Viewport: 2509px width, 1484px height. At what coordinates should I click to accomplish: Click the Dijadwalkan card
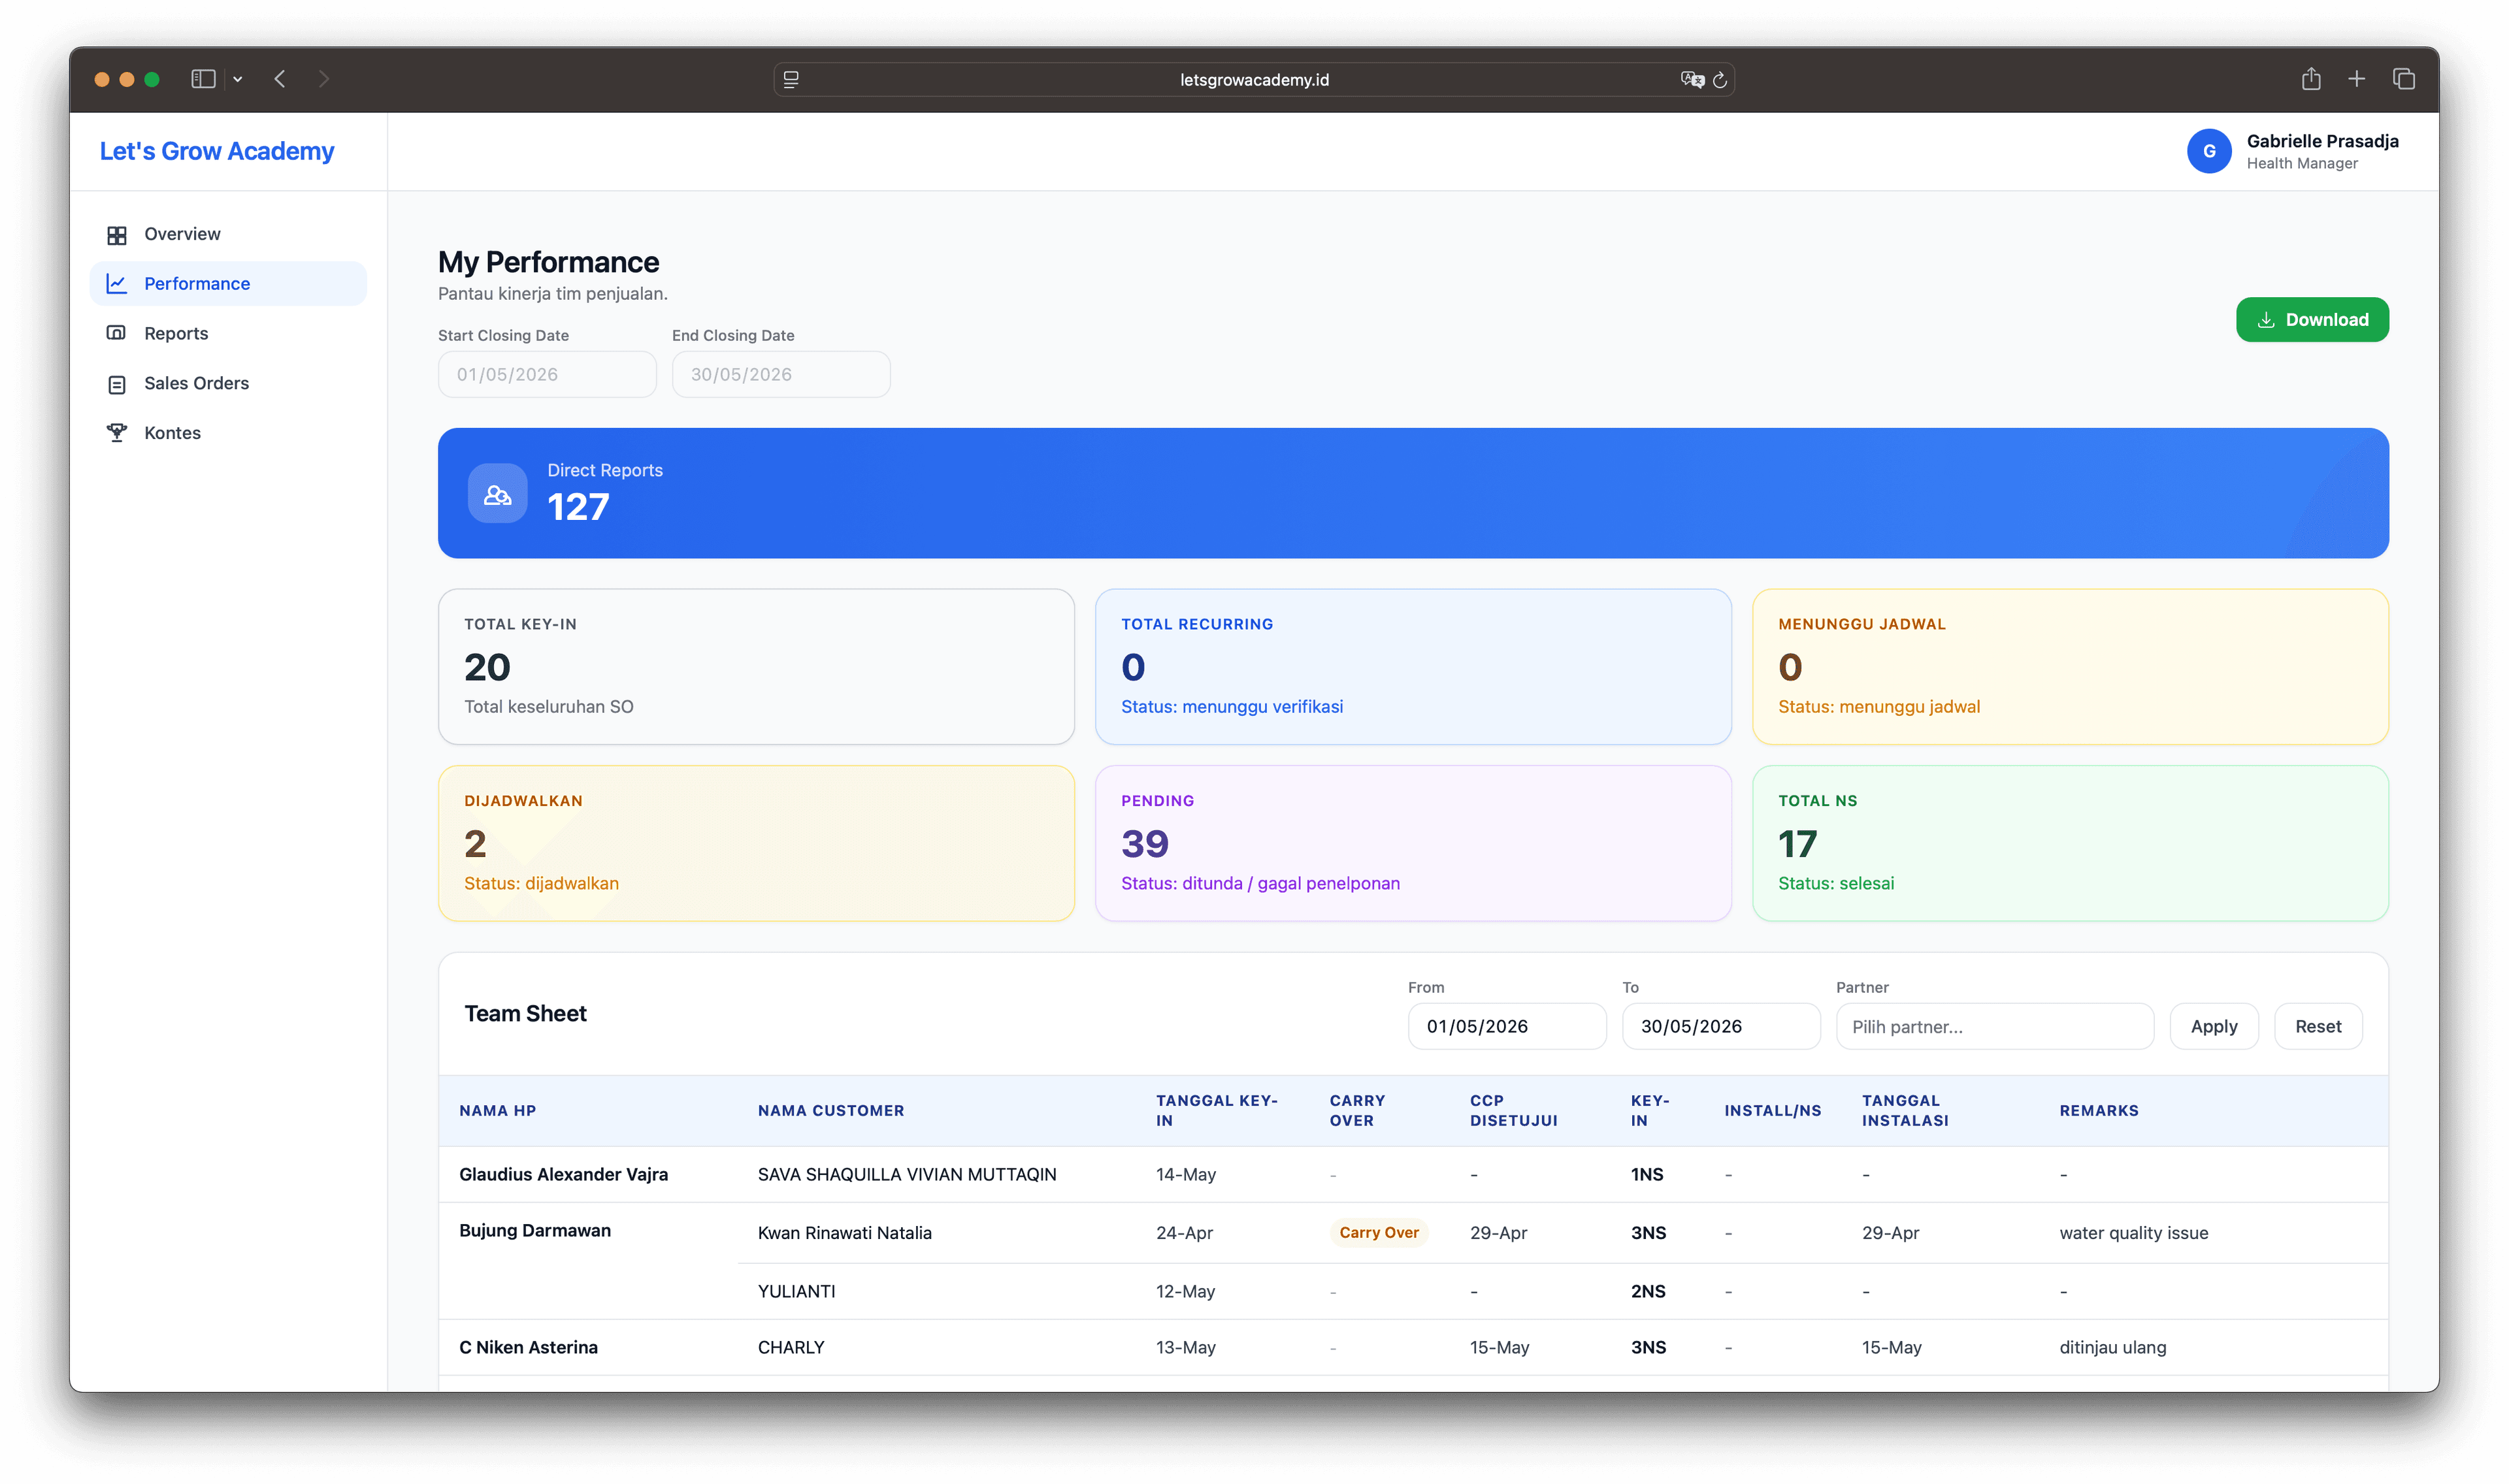(756, 843)
